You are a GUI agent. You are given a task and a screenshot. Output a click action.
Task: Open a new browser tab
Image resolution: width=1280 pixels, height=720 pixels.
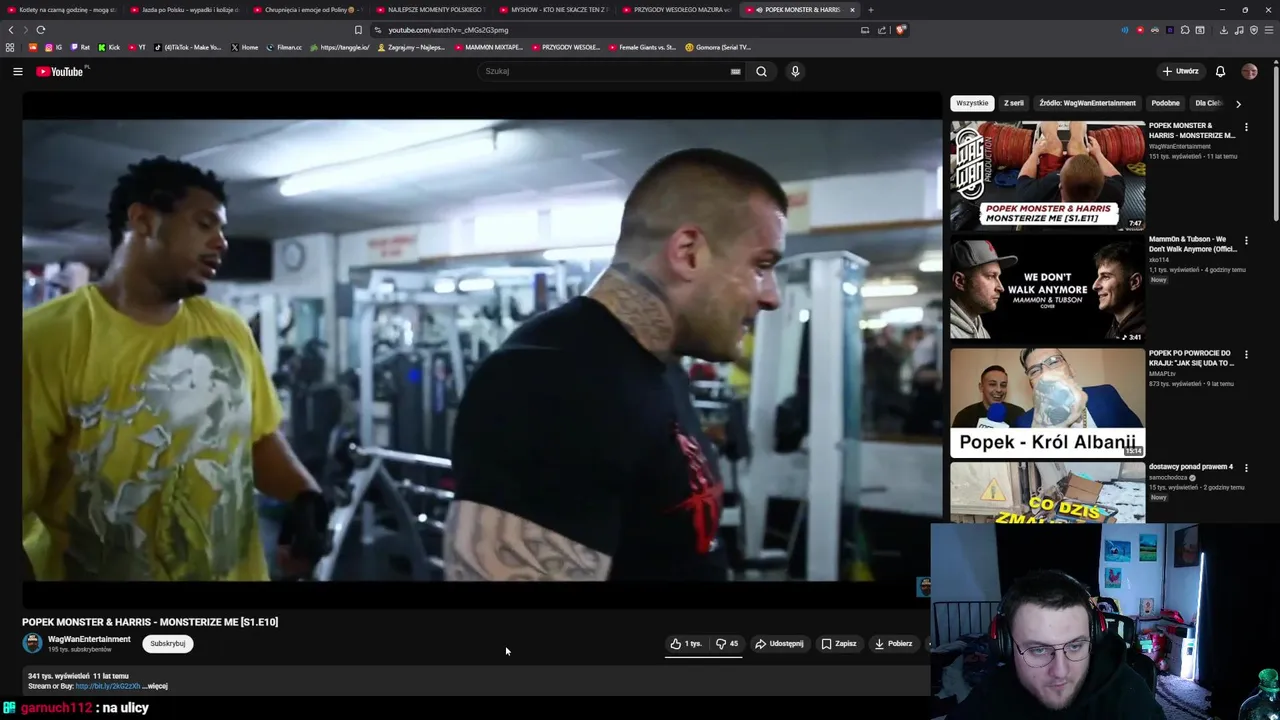point(870,10)
